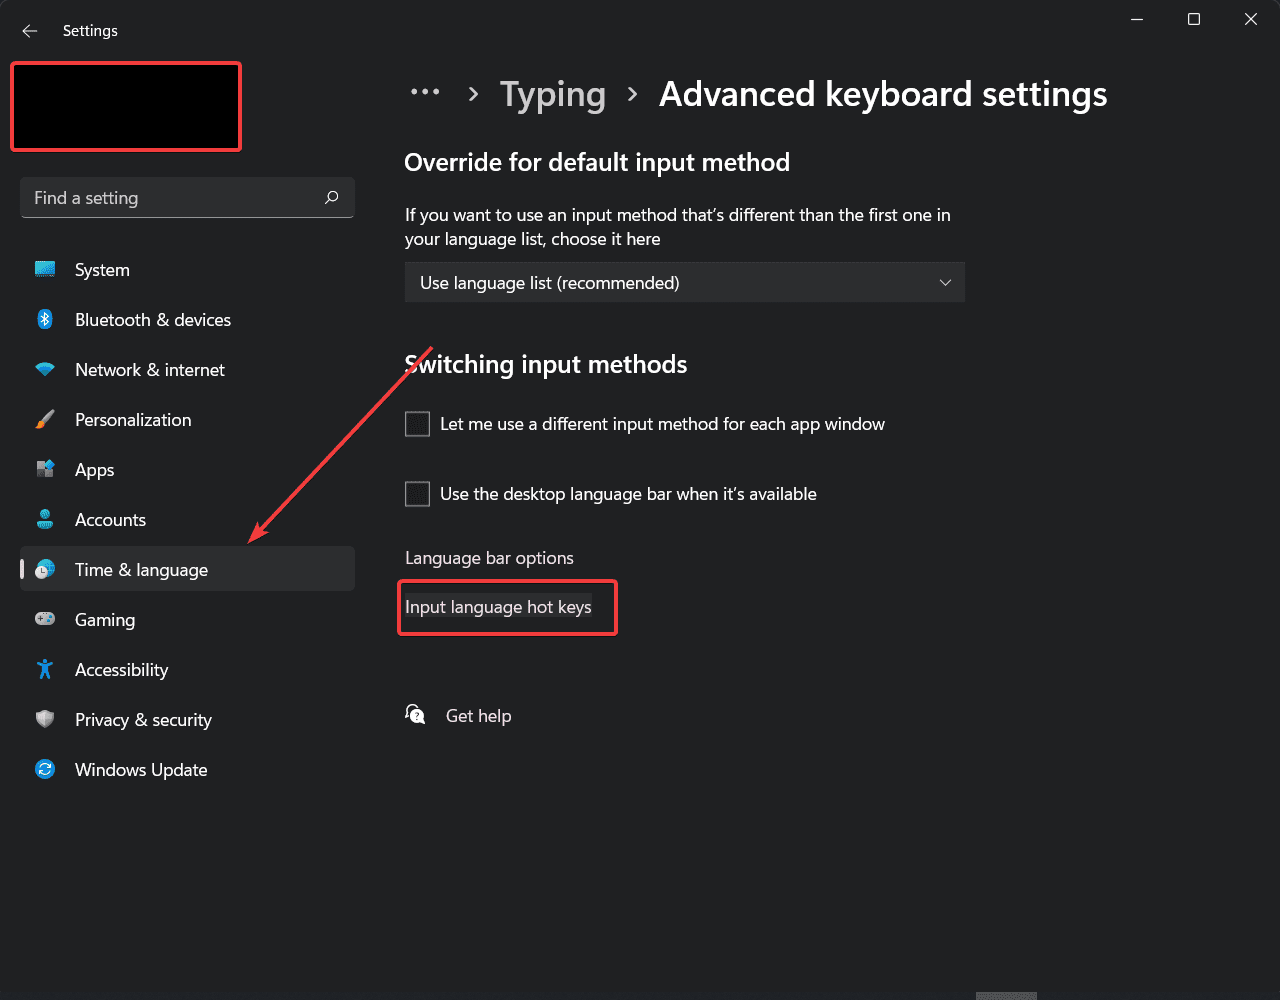Open Gaming settings
This screenshot has height=1000, width=1280.
[104, 619]
